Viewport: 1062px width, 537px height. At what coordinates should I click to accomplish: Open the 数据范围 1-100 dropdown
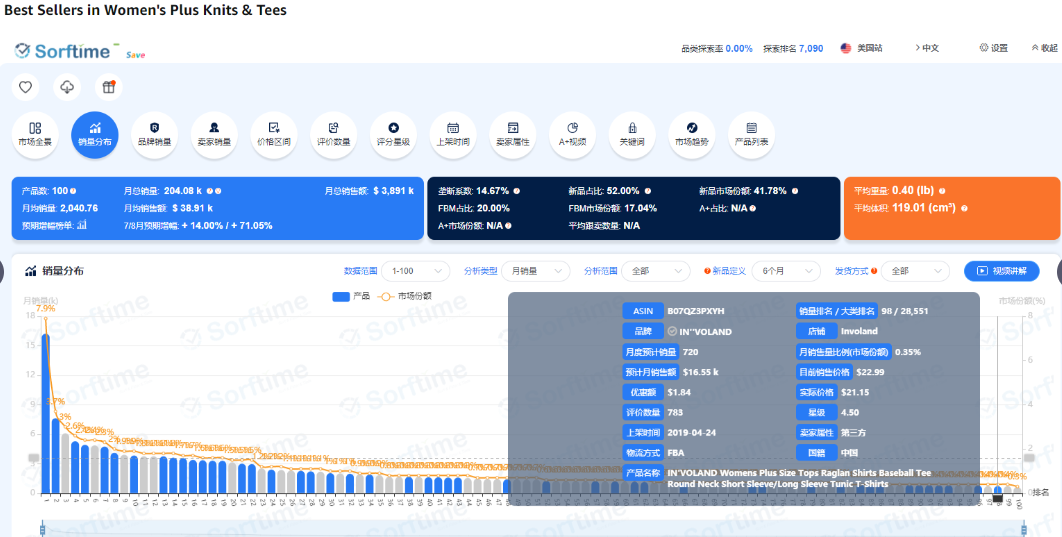point(415,271)
